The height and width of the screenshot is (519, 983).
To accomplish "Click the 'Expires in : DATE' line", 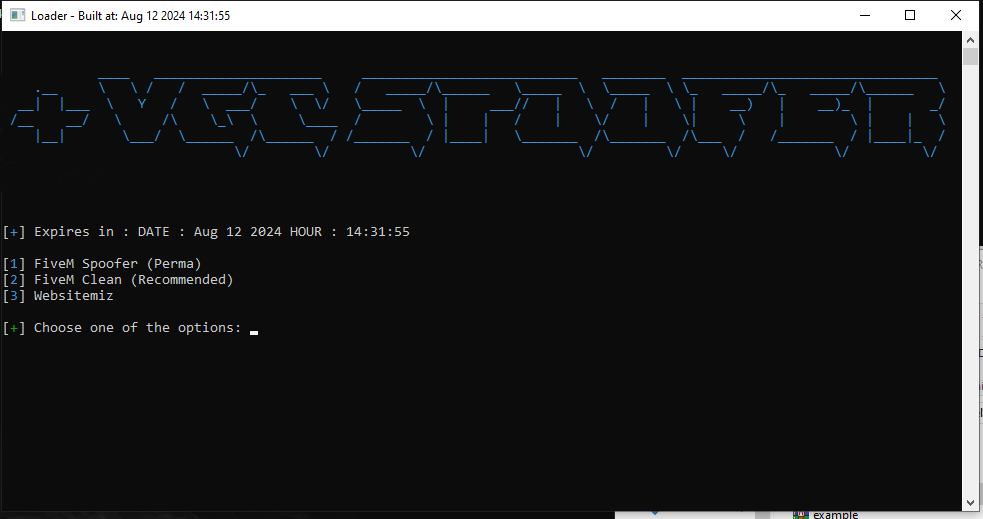I will 206,232.
